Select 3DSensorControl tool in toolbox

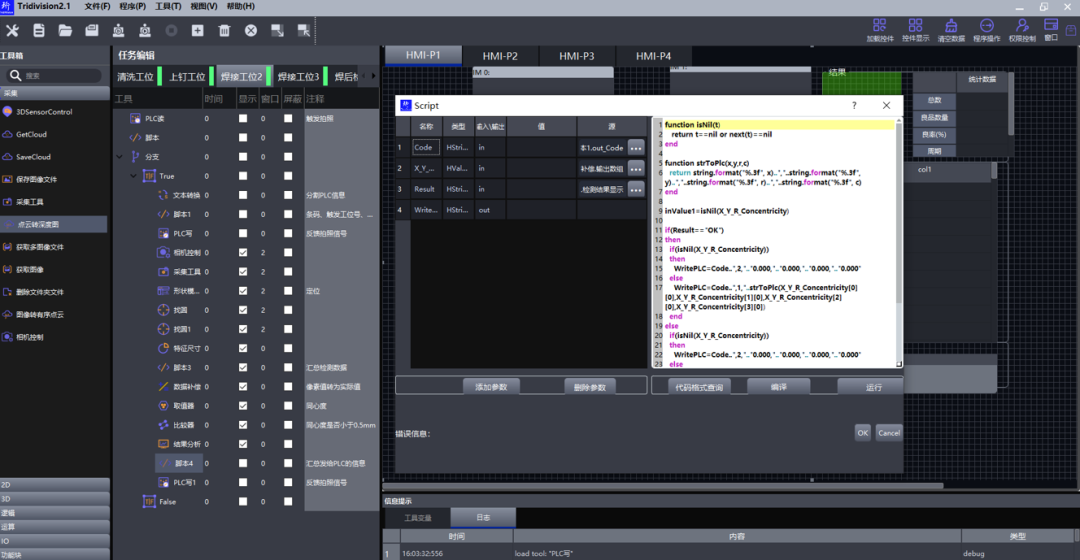[x=44, y=112]
